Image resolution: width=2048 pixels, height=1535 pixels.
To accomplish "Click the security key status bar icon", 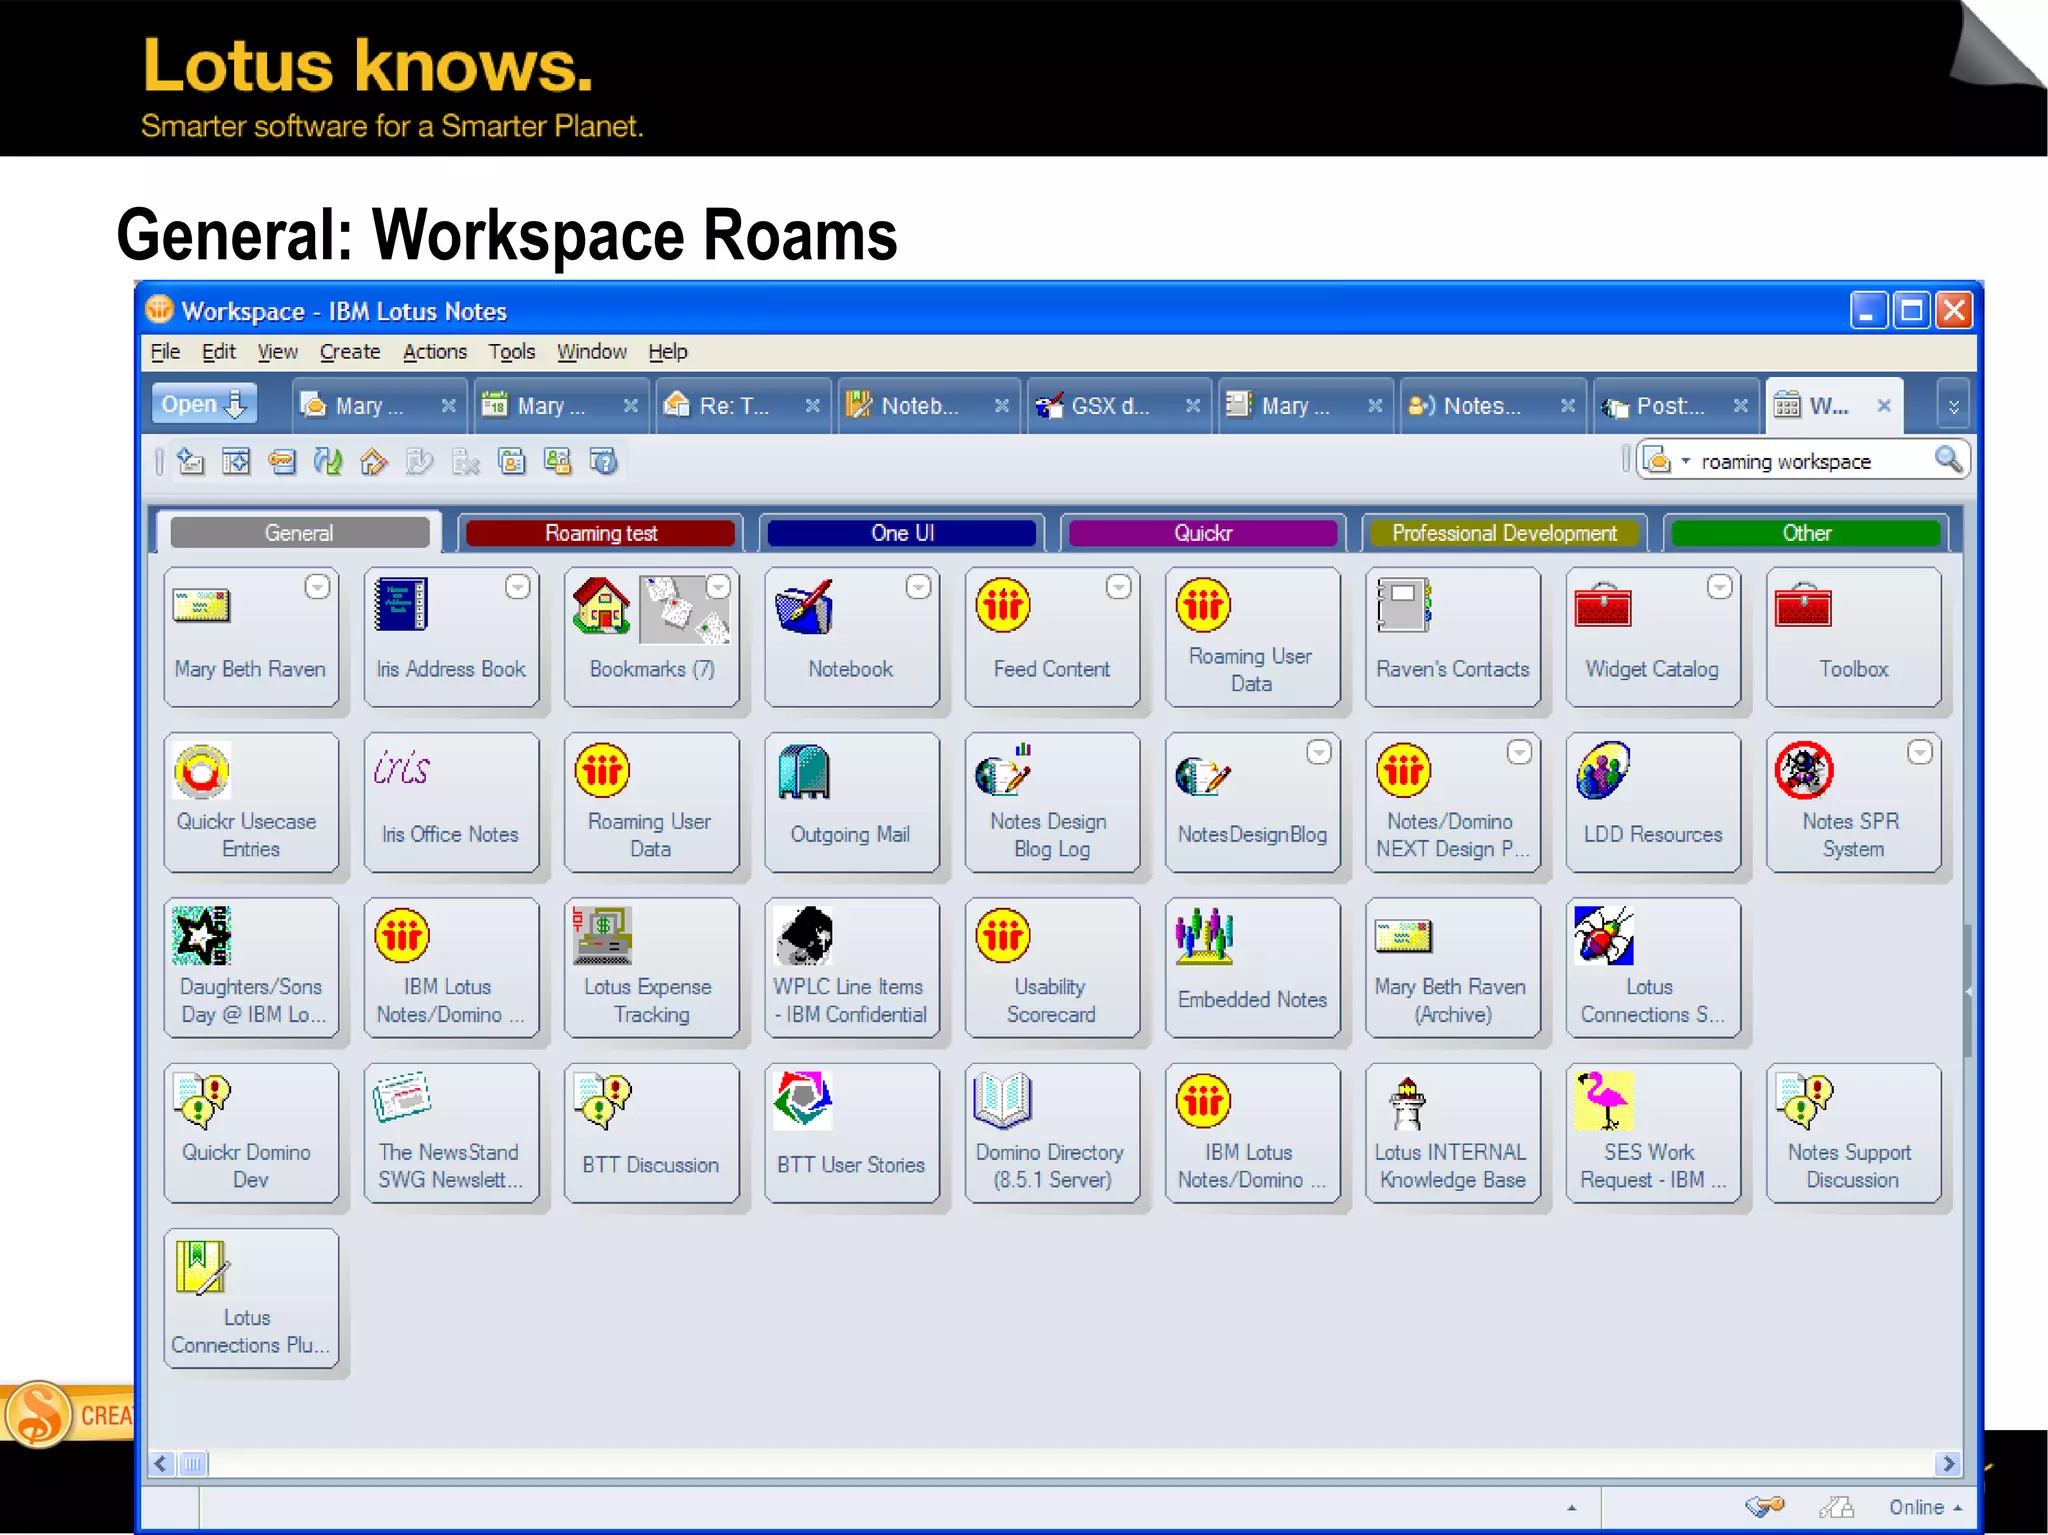I will [1765, 1507].
